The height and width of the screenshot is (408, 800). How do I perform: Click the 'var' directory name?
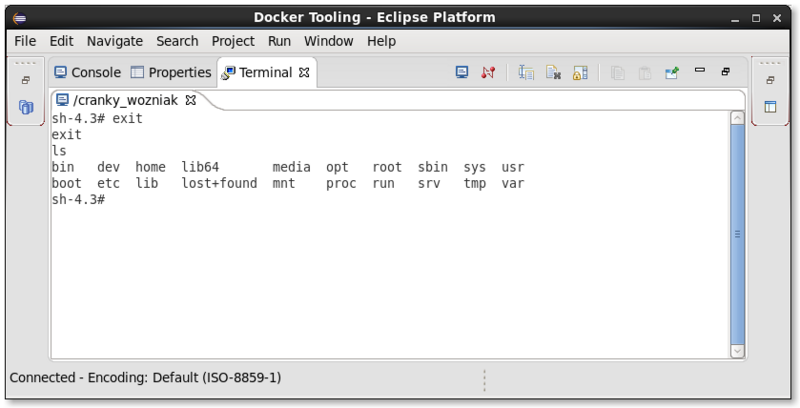[x=513, y=184]
